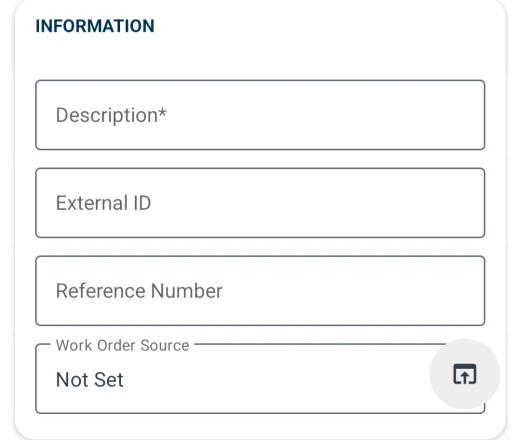Image resolution: width=520 pixels, height=440 pixels.
Task: Click the arrow-in-window icon beside Not Set
Action: pos(465,374)
